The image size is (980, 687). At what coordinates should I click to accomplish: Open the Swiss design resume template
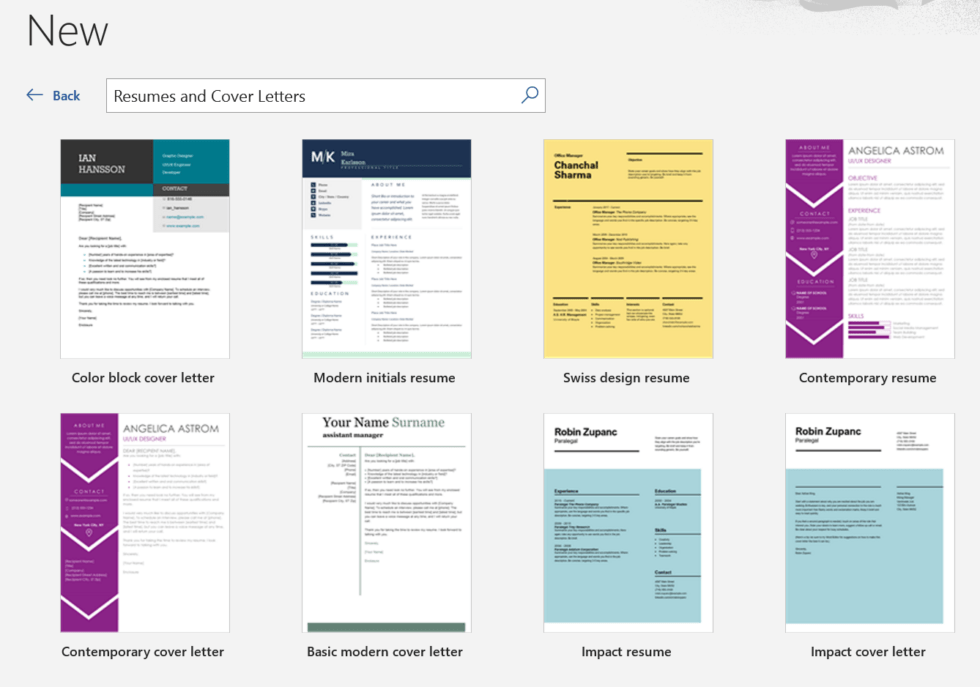point(627,247)
